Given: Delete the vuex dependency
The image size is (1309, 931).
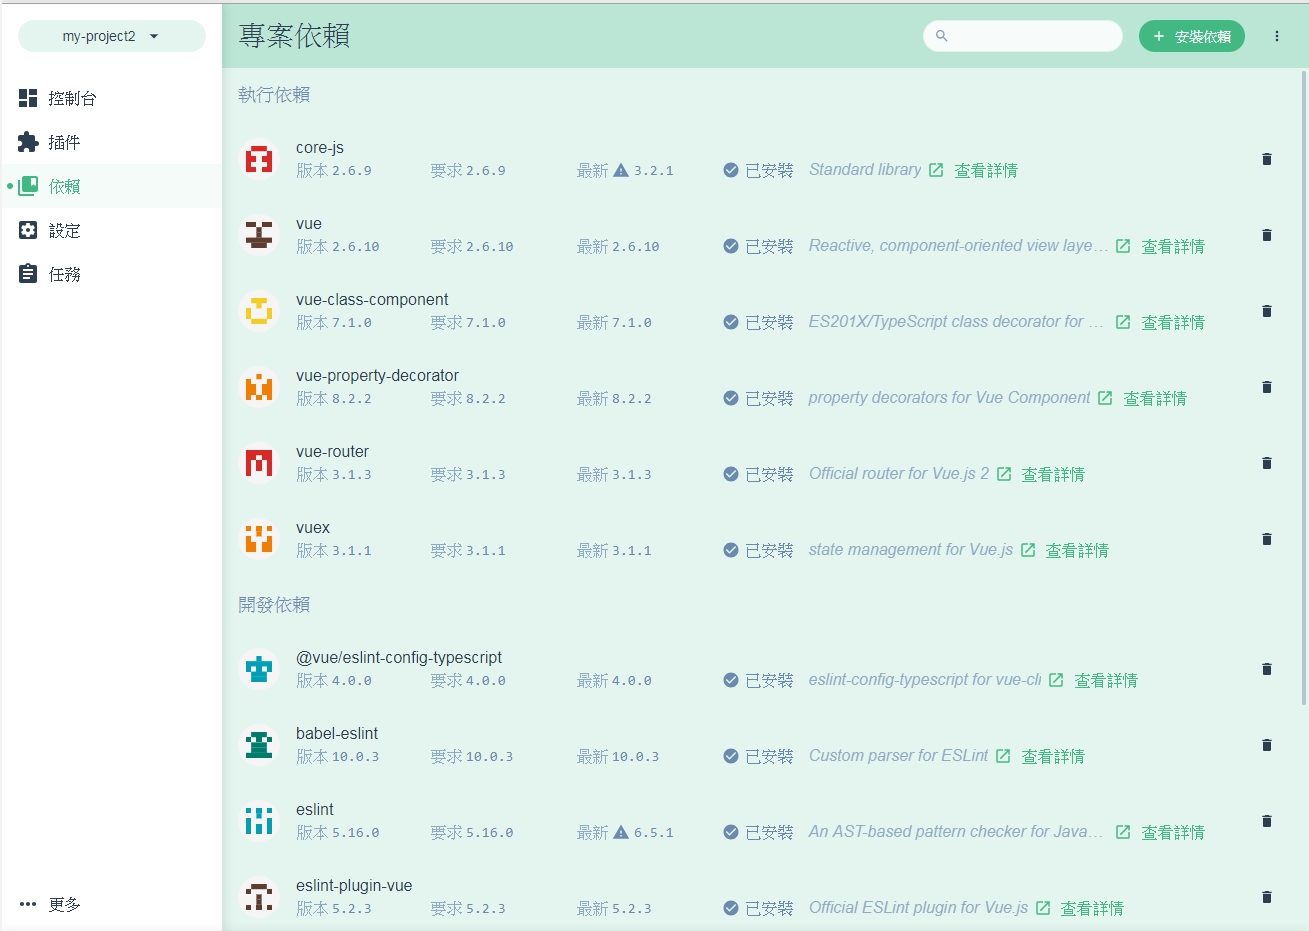Looking at the screenshot, I should (1267, 539).
